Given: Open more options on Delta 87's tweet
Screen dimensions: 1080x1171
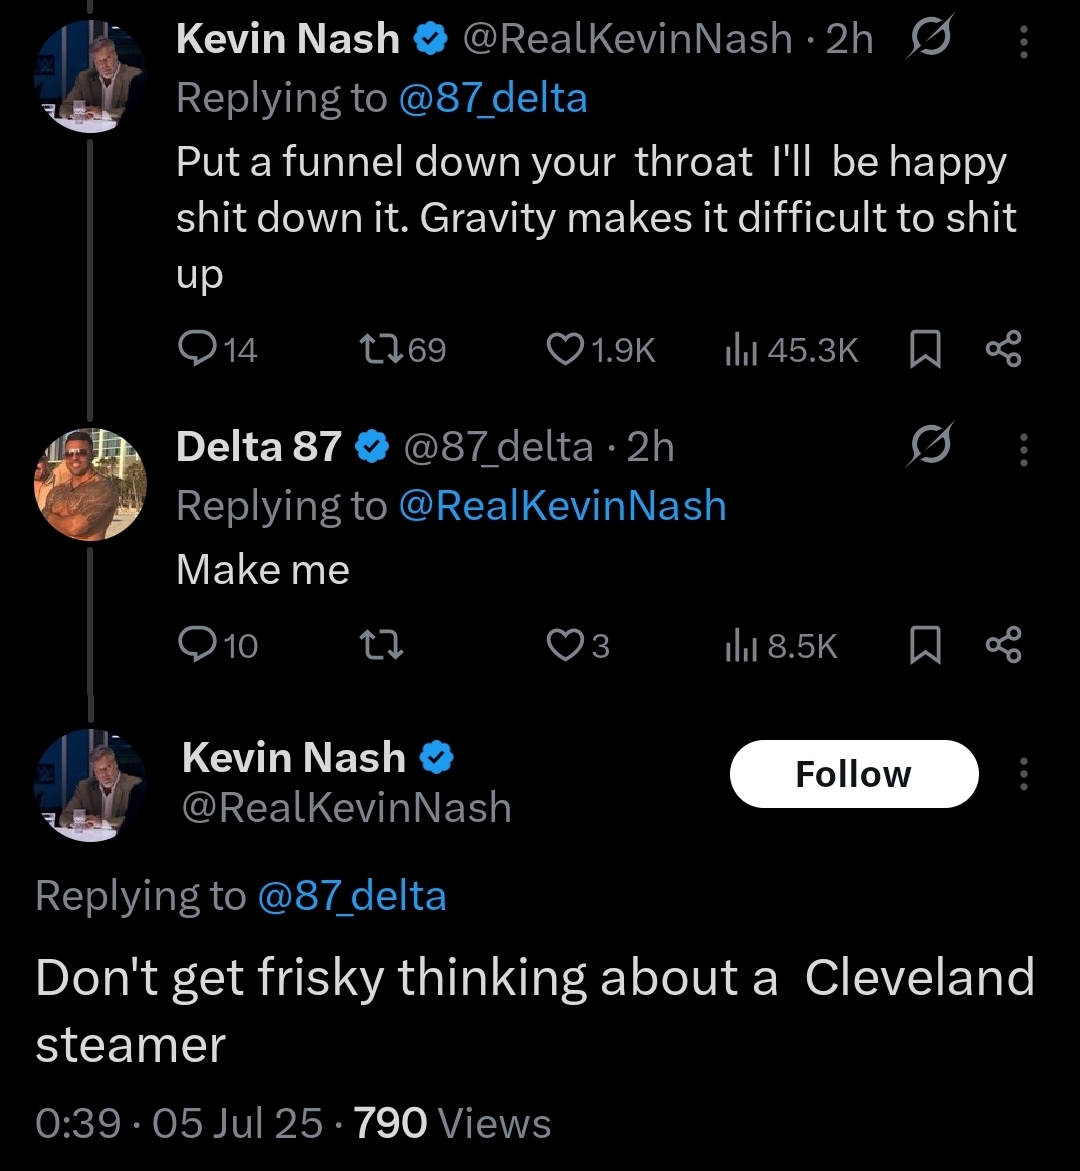Looking at the screenshot, I should click(x=1023, y=447).
